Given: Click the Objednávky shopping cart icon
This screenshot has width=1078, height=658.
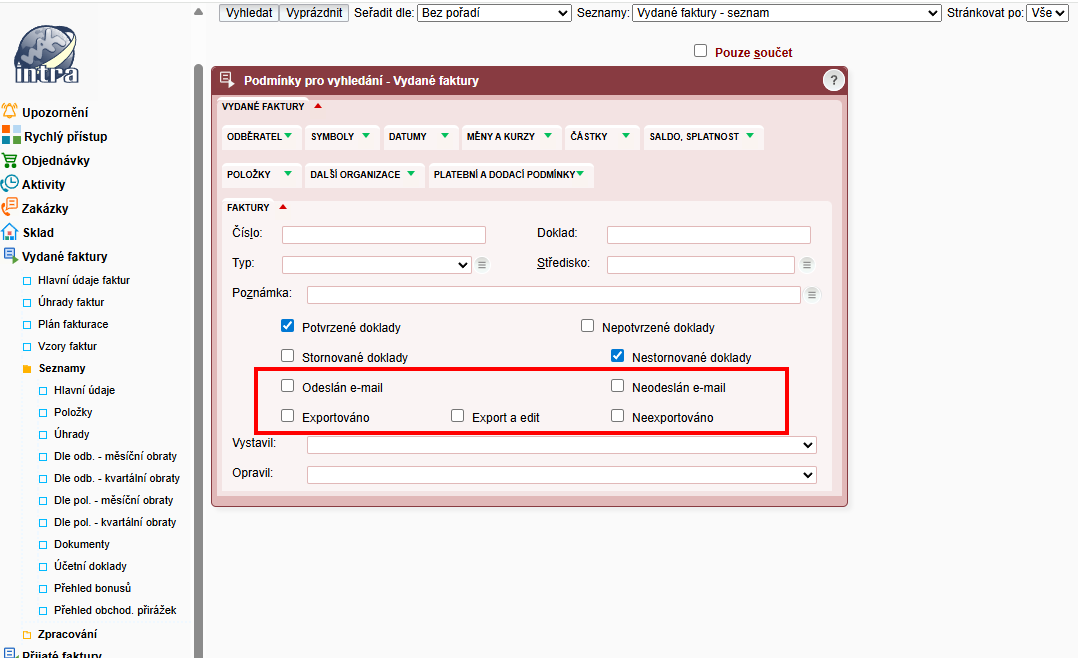Looking at the screenshot, I should click(x=10, y=160).
